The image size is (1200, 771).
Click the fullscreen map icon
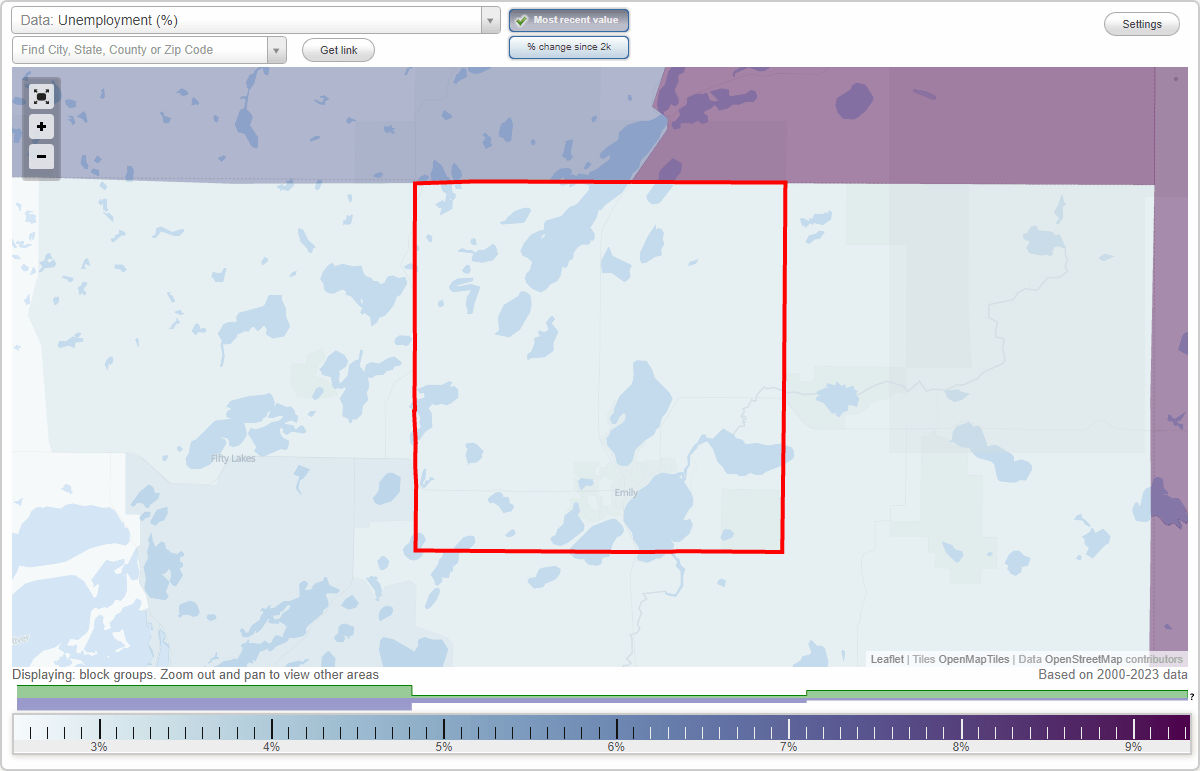(41, 96)
